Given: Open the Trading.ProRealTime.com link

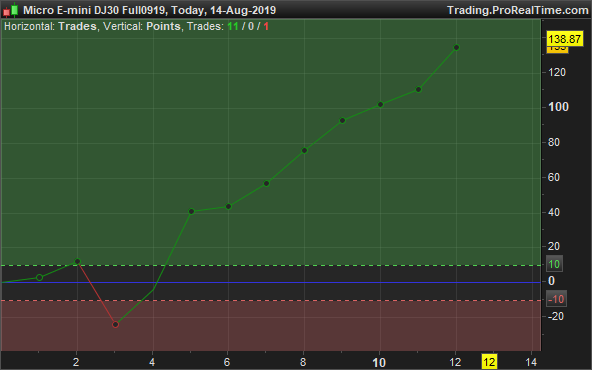Looking at the screenshot, I should (518, 10).
